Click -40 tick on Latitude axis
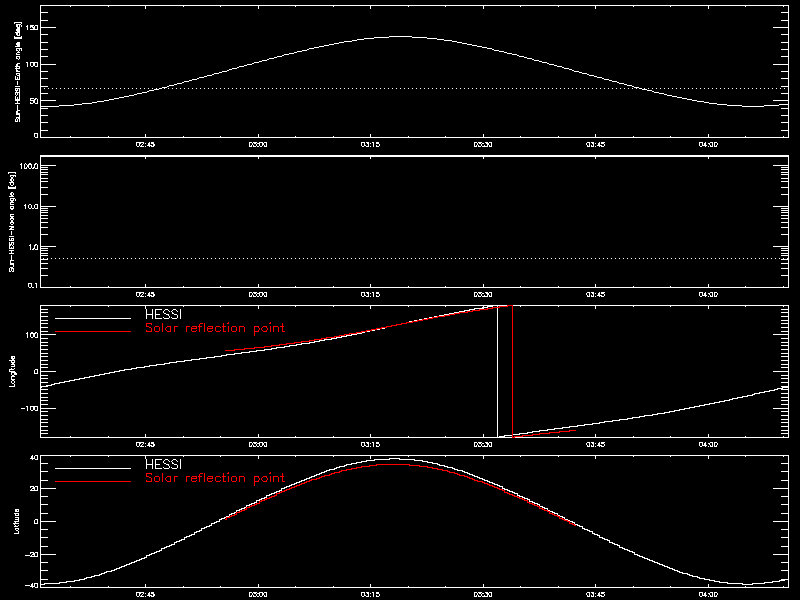This screenshot has height=600, width=800. (32, 585)
